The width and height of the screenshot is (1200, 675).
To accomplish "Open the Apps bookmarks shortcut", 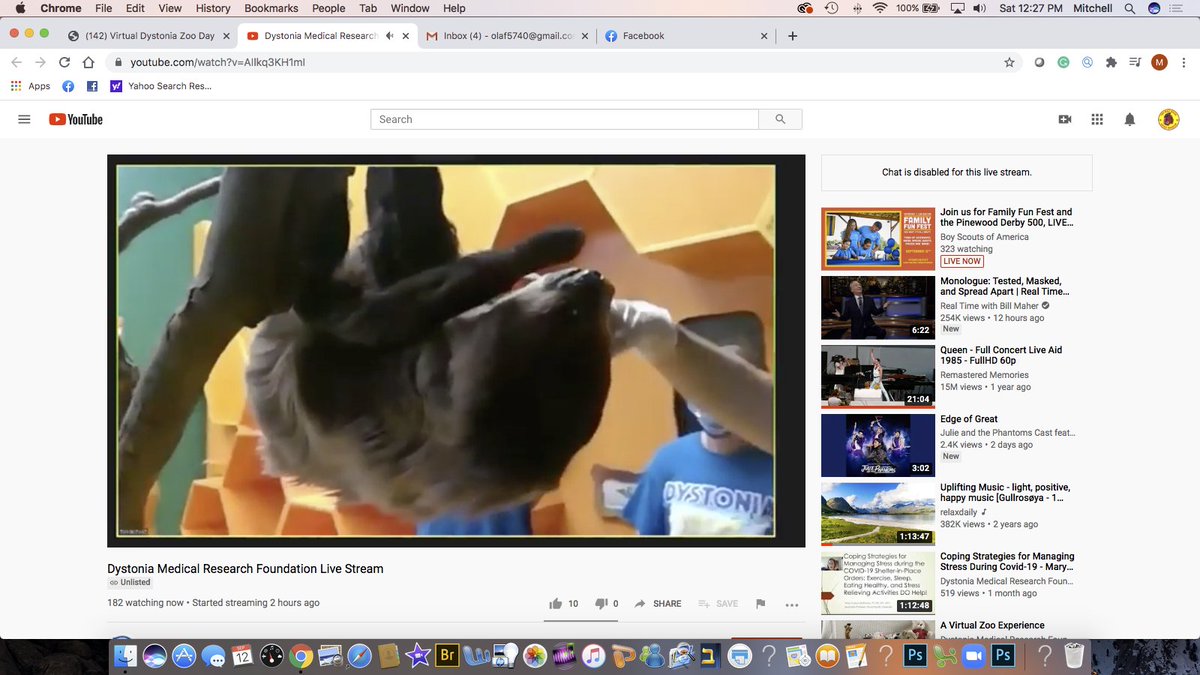I will click(x=30, y=86).
